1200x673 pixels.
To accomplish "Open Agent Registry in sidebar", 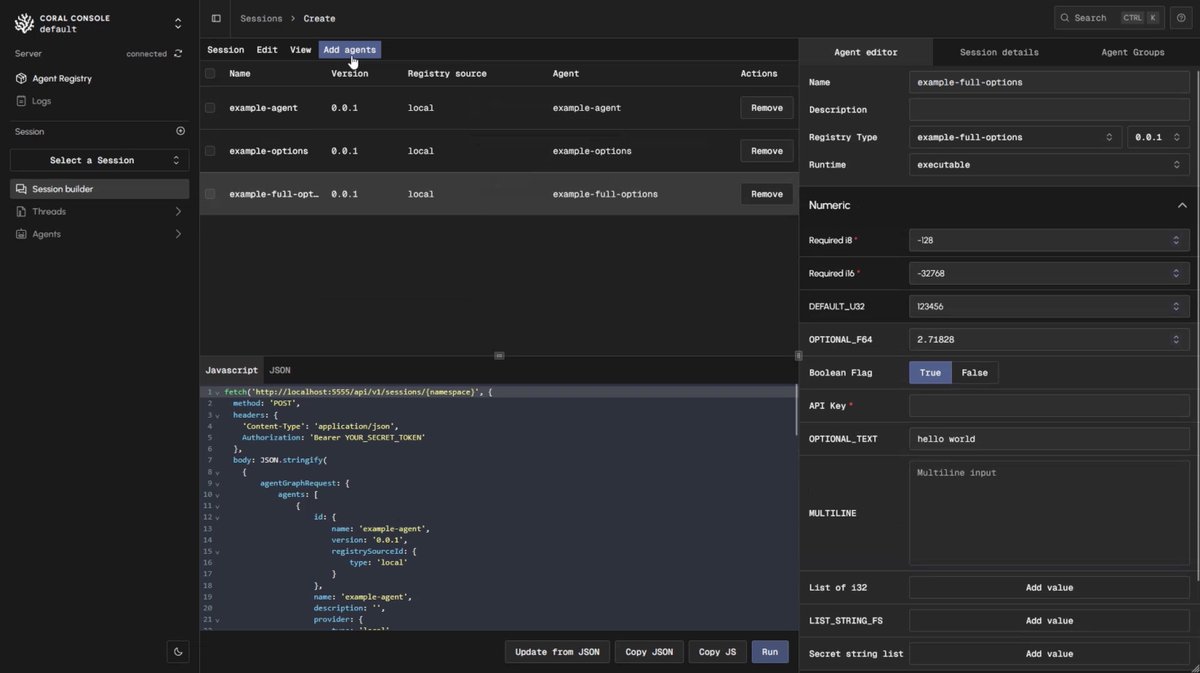I will tap(62, 78).
